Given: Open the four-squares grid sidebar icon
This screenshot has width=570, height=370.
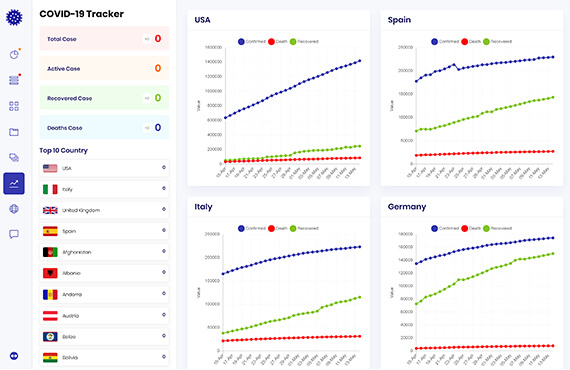Looking at the screenshot, I should click(14, 106).
